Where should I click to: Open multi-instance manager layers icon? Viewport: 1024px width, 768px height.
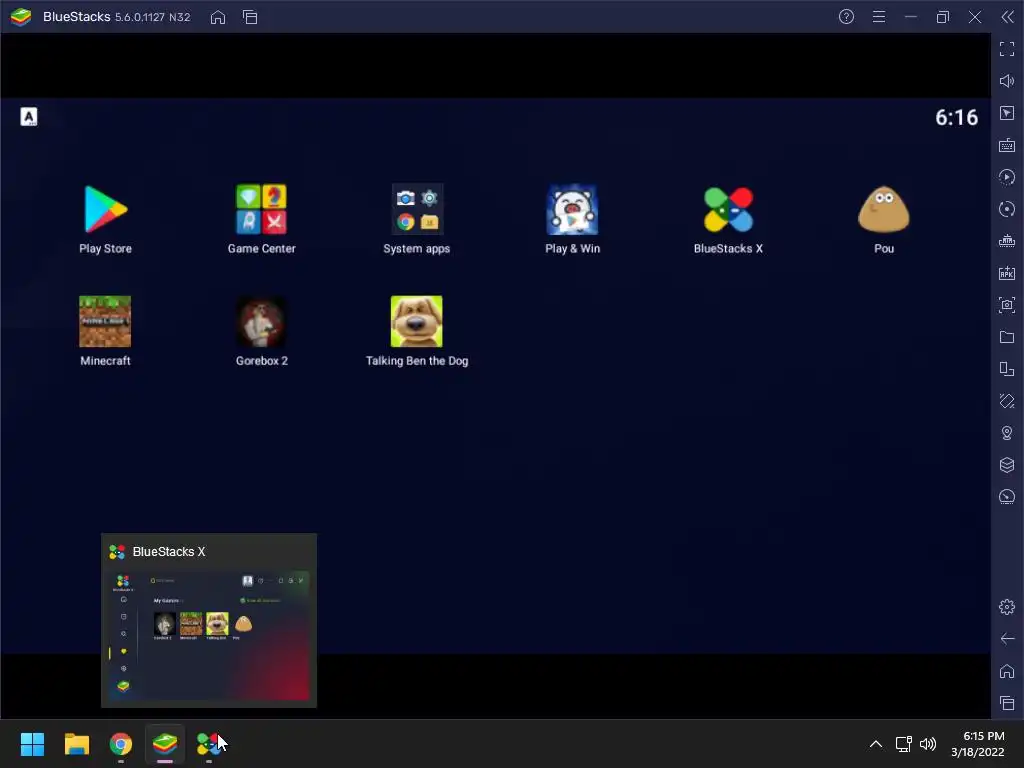tap(1007, 465)
